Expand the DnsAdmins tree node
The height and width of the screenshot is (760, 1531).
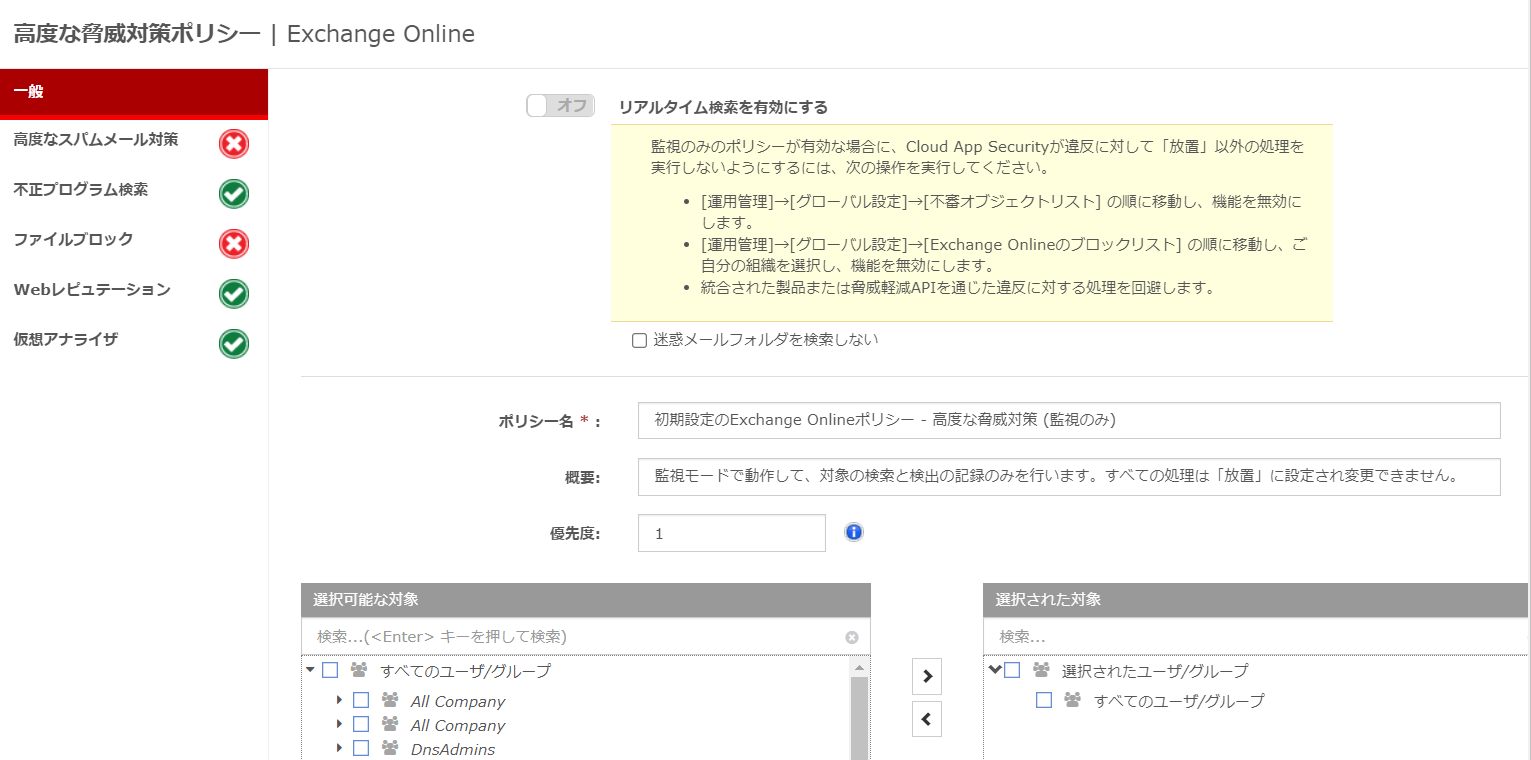click(339, 748)
